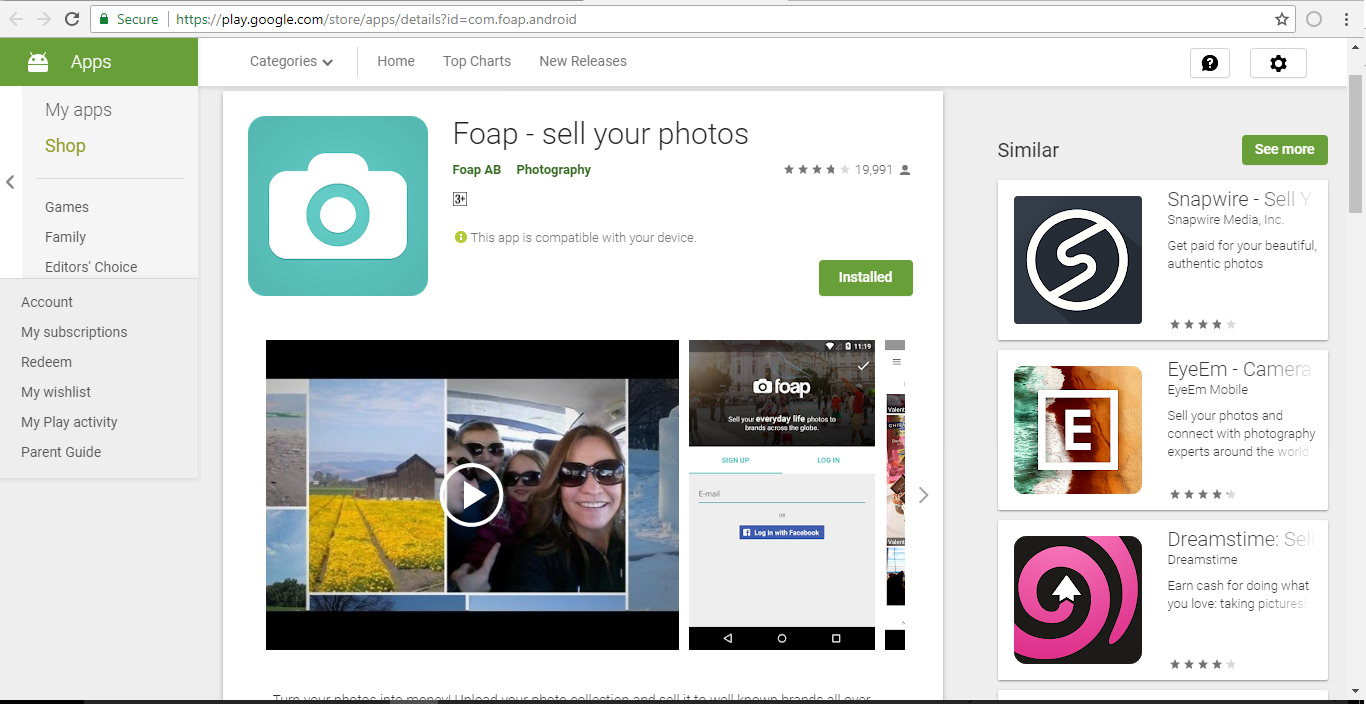The height and width of the screenshot is (704, 1366).
Task: Go to Home tab
Action: [x=396, y=61]
